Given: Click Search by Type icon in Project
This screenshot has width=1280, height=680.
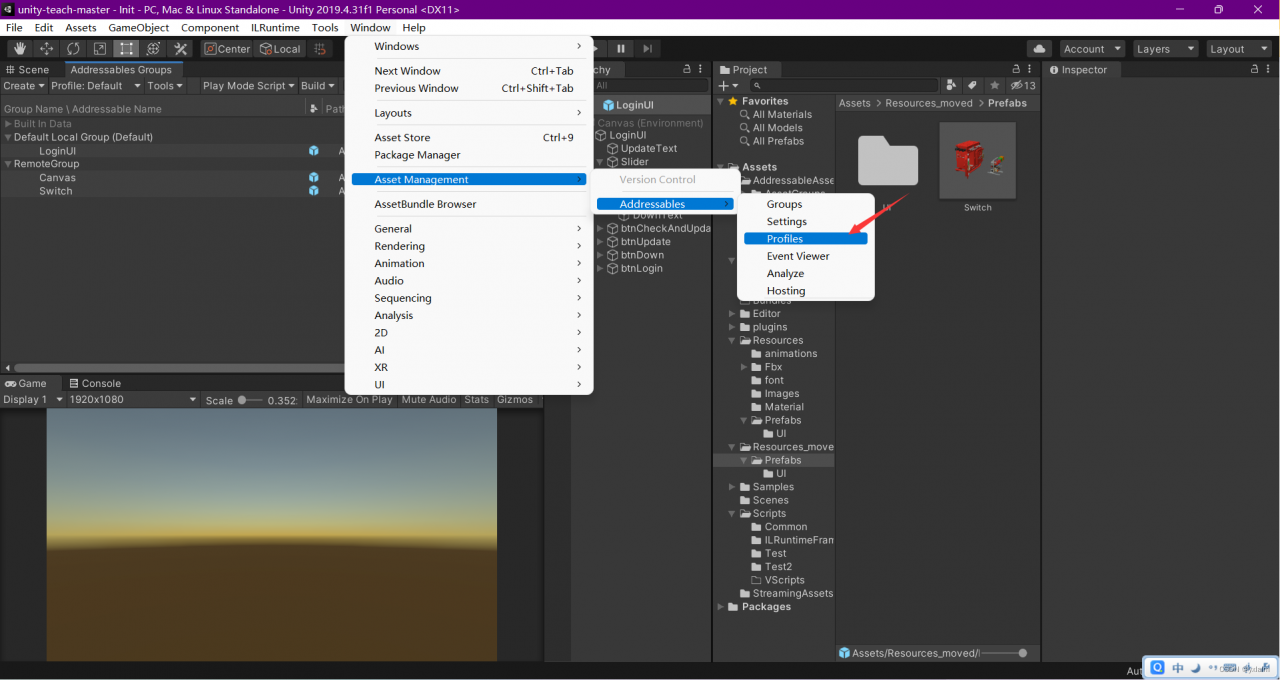Looking at the screenshot, I should pyautogui.click(x=951, y=86).
